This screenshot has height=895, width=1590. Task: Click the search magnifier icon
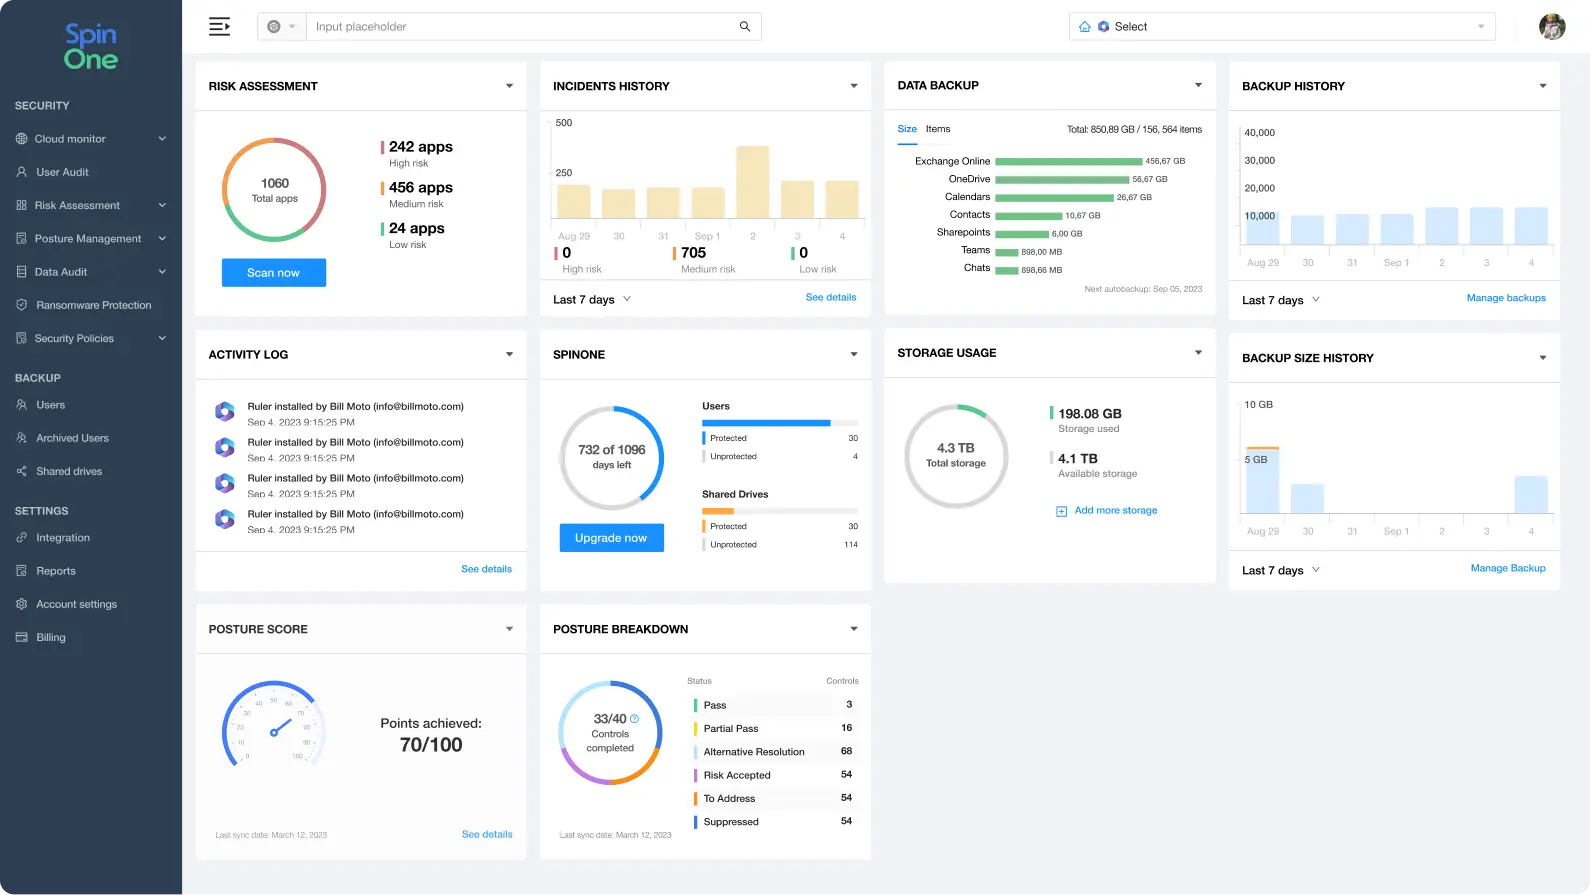tap(744, 27)
